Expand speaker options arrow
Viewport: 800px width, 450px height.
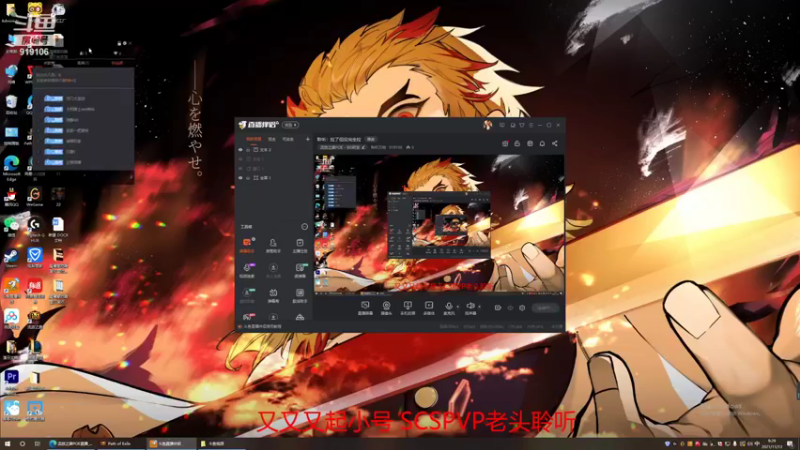(479, 307)
